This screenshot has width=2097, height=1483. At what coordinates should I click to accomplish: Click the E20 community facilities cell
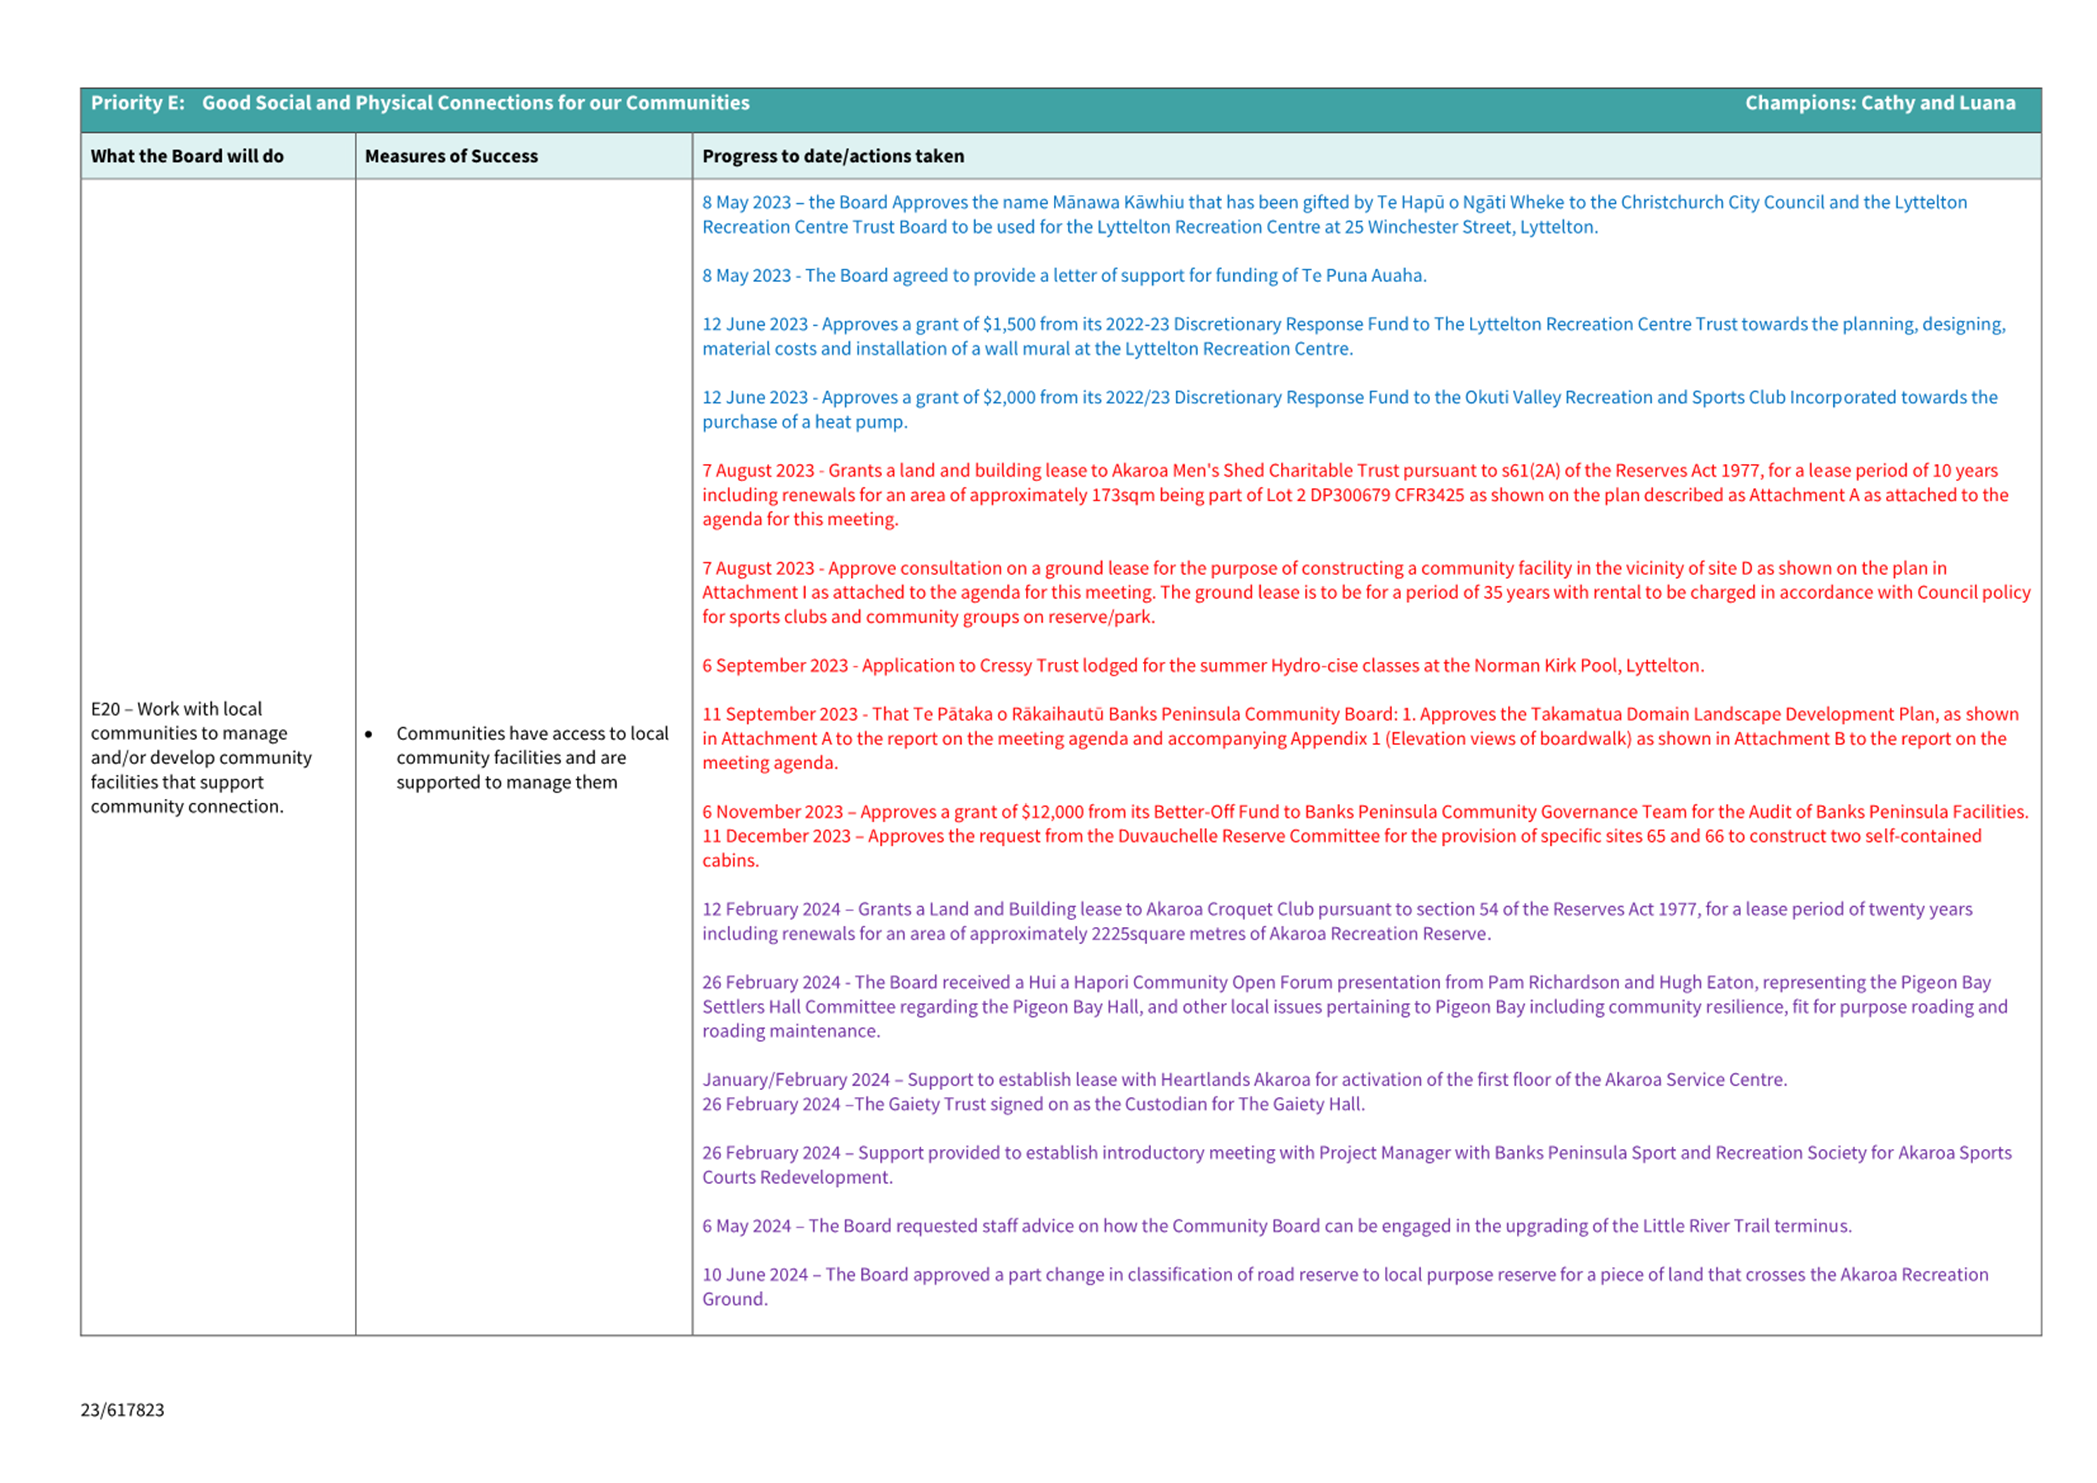201,757
